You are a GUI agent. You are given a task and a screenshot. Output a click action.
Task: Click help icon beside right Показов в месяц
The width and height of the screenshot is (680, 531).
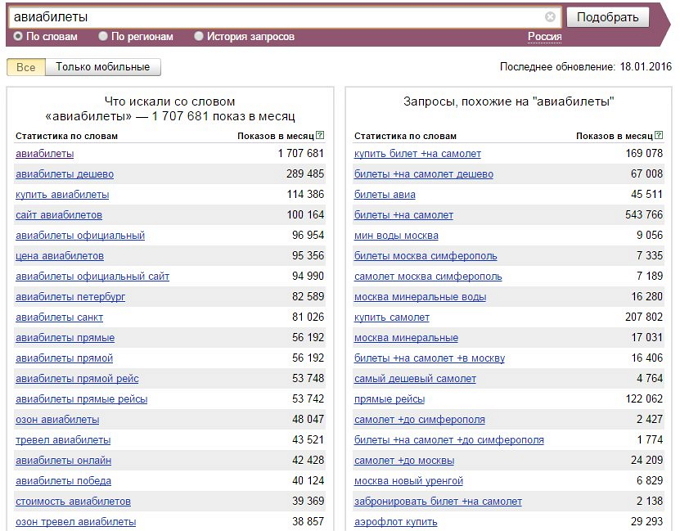pyautogui.click(x=659, y=135)
